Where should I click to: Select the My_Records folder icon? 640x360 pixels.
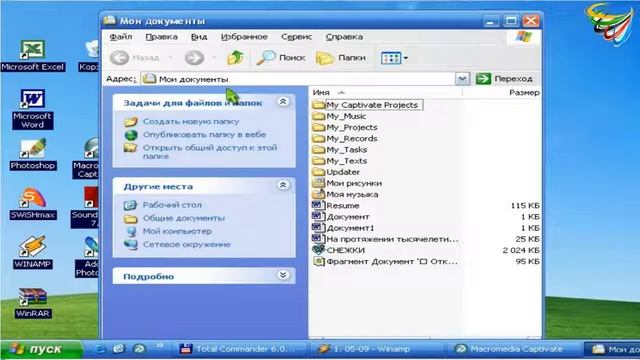point(318,139)
